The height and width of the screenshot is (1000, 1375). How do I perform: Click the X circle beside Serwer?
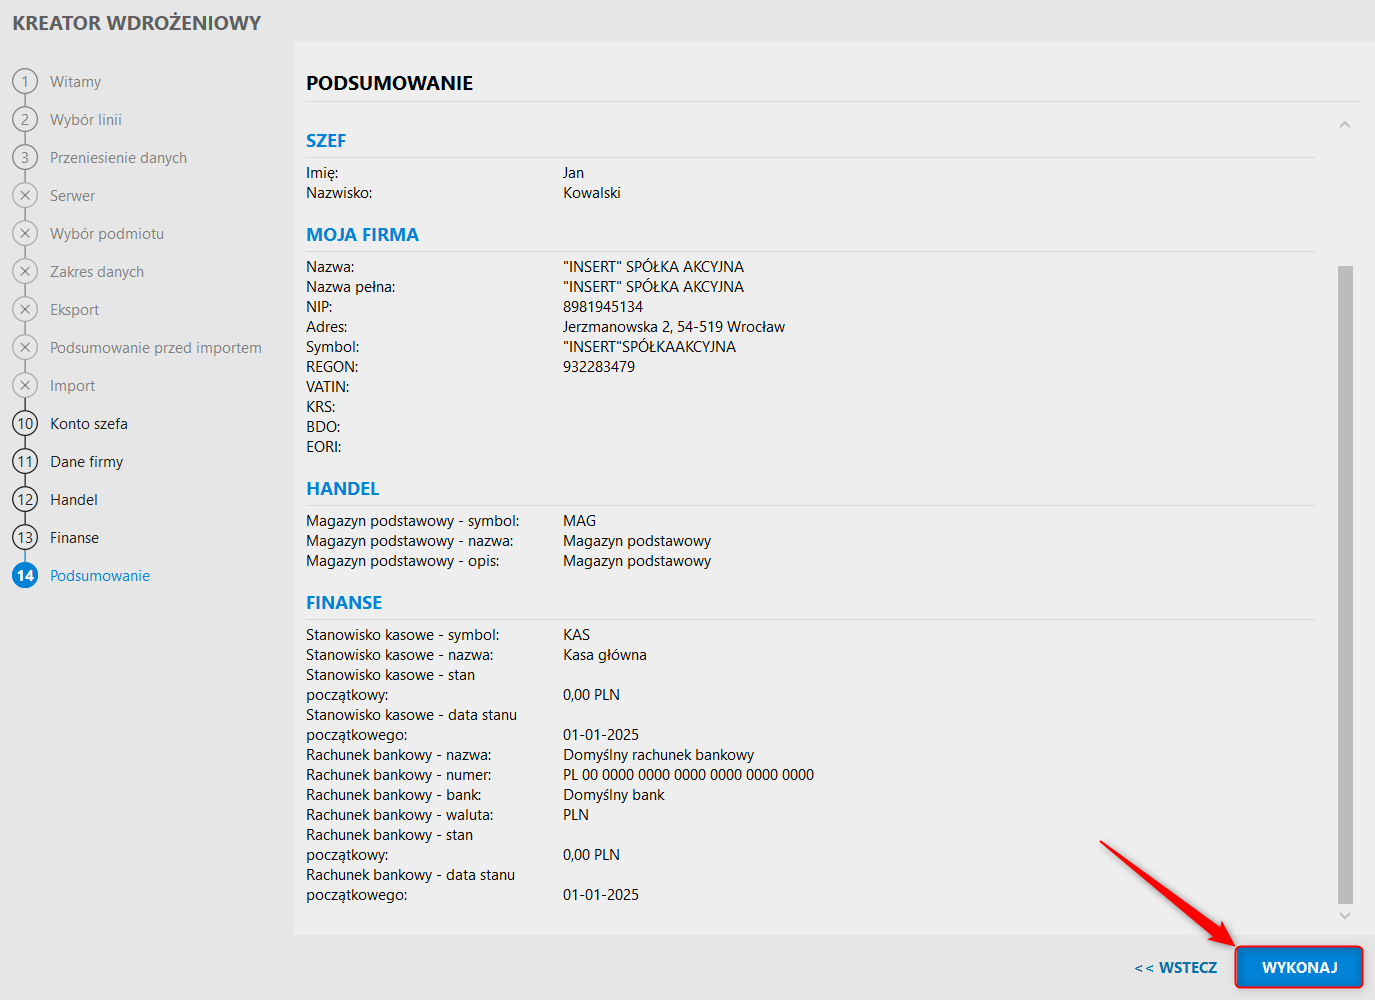(x=25, y=195)
